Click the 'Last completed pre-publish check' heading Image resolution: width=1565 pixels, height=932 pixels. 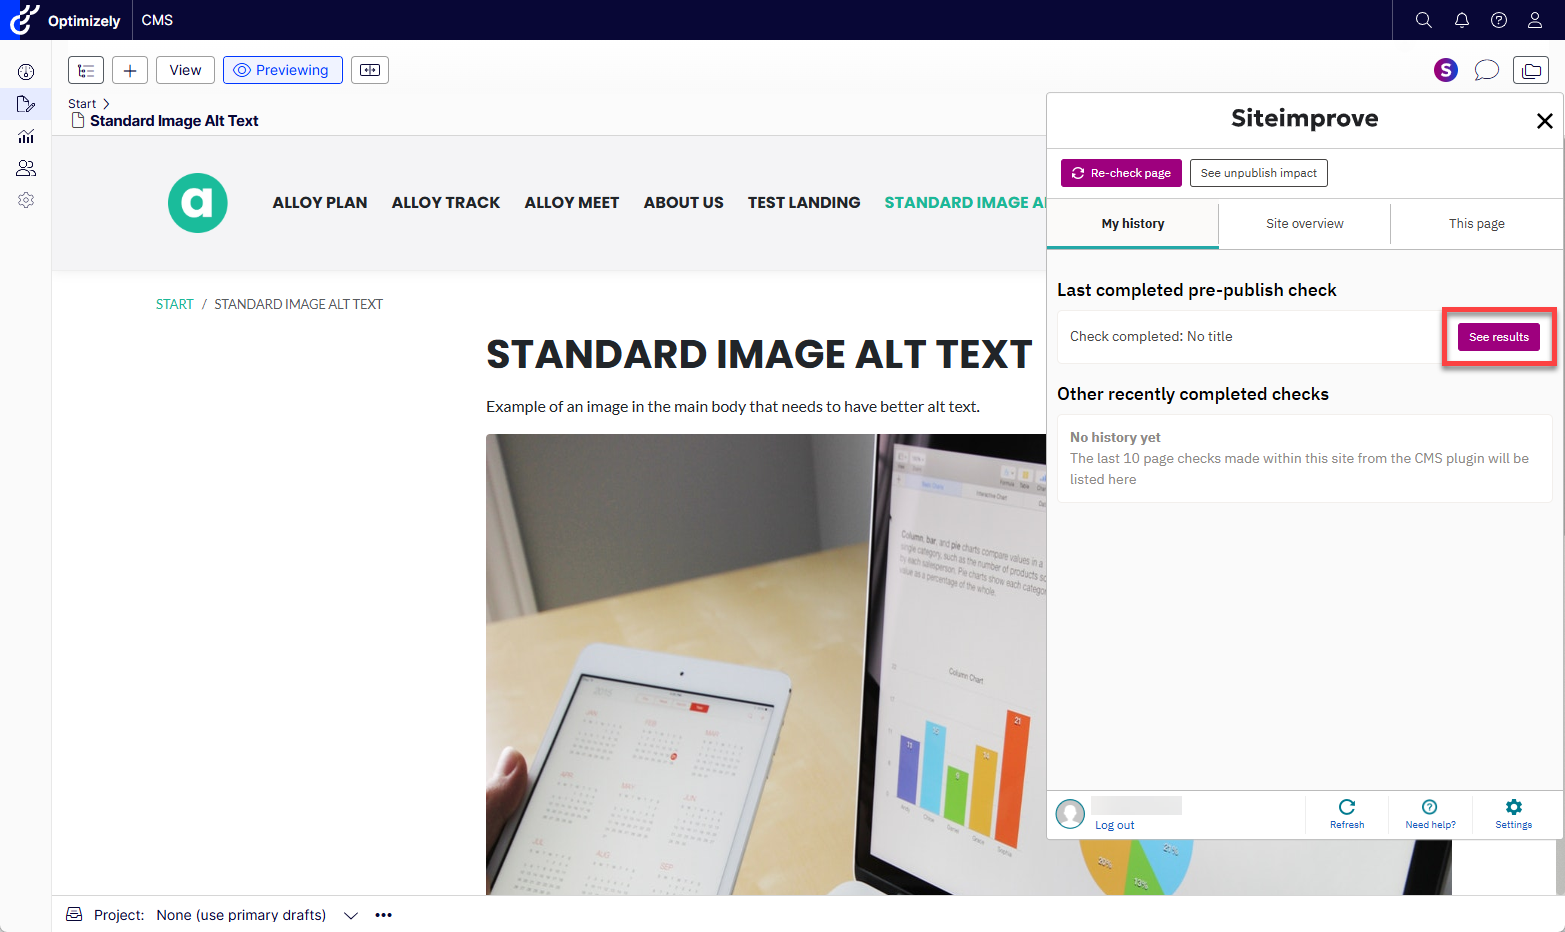click(x=1197, y=290)
